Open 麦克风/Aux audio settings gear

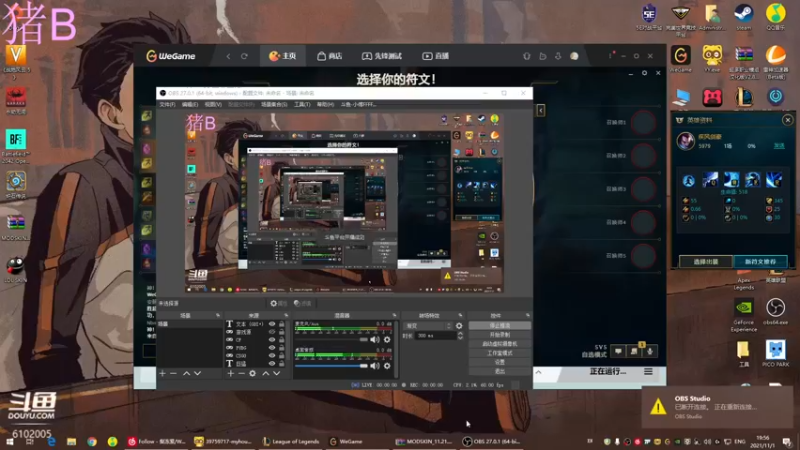pyautogui.click(x=387, y=339)
